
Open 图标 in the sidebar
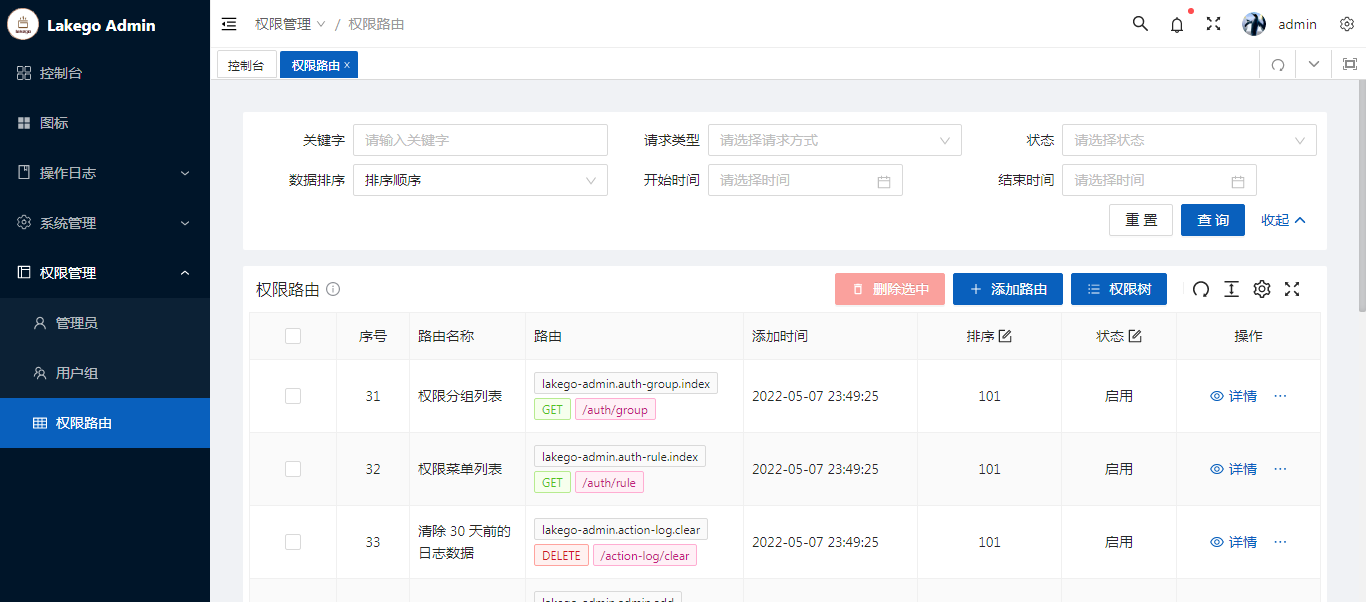click(105, 123)
